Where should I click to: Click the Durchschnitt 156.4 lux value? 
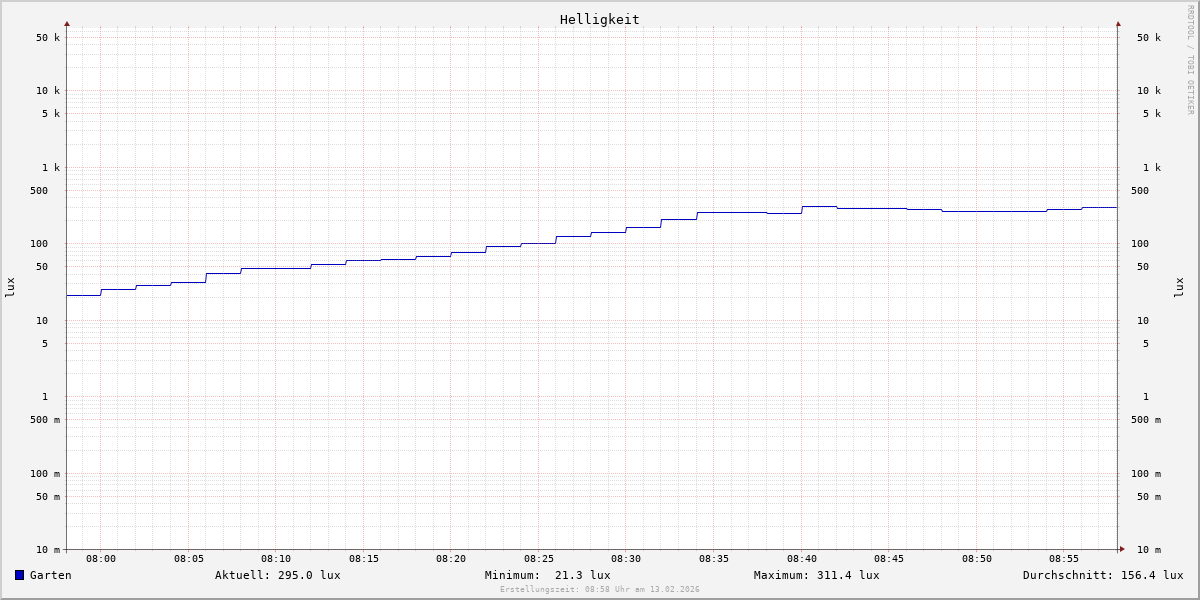click(x=1102, y=575)
